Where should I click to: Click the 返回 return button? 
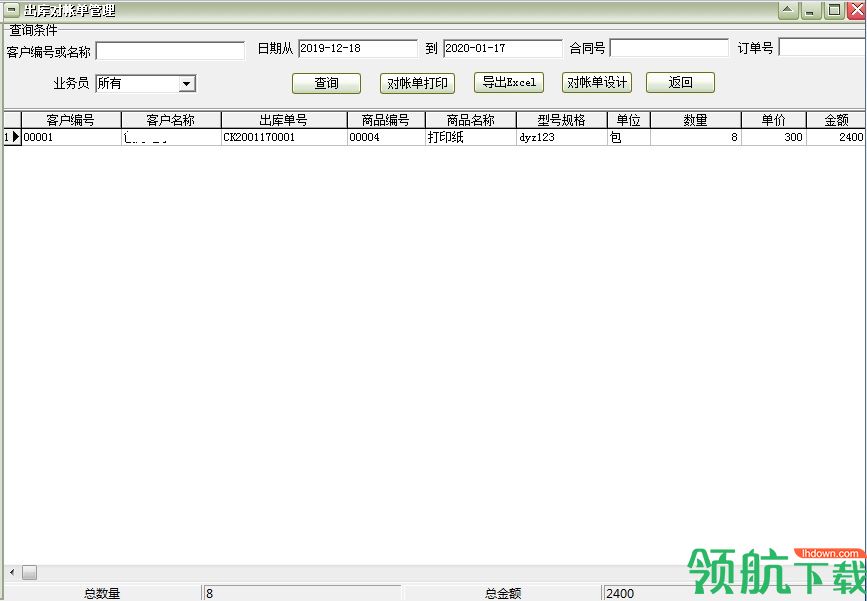680,82
